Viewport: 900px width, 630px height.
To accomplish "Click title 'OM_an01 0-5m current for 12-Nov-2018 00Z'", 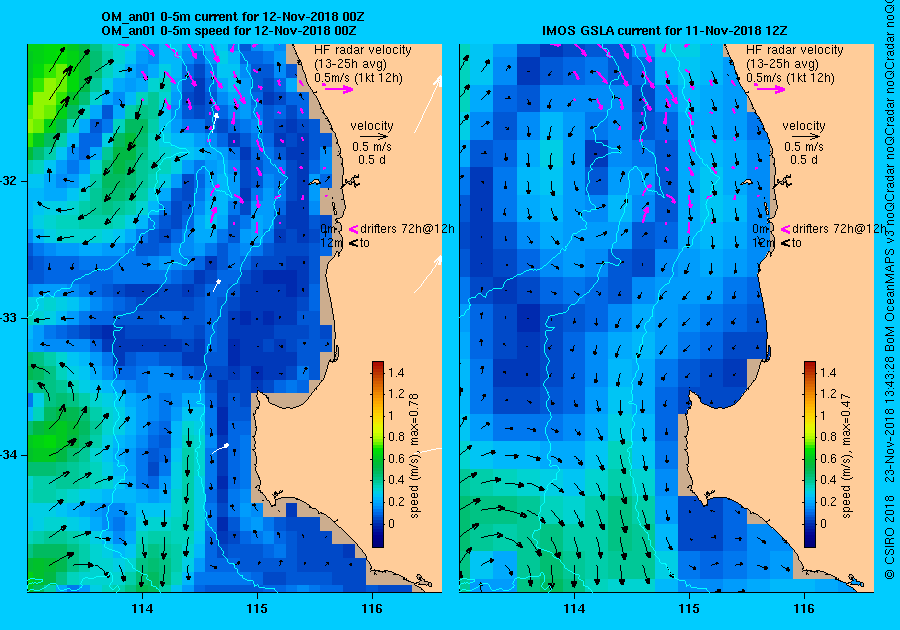I will 232,17.
